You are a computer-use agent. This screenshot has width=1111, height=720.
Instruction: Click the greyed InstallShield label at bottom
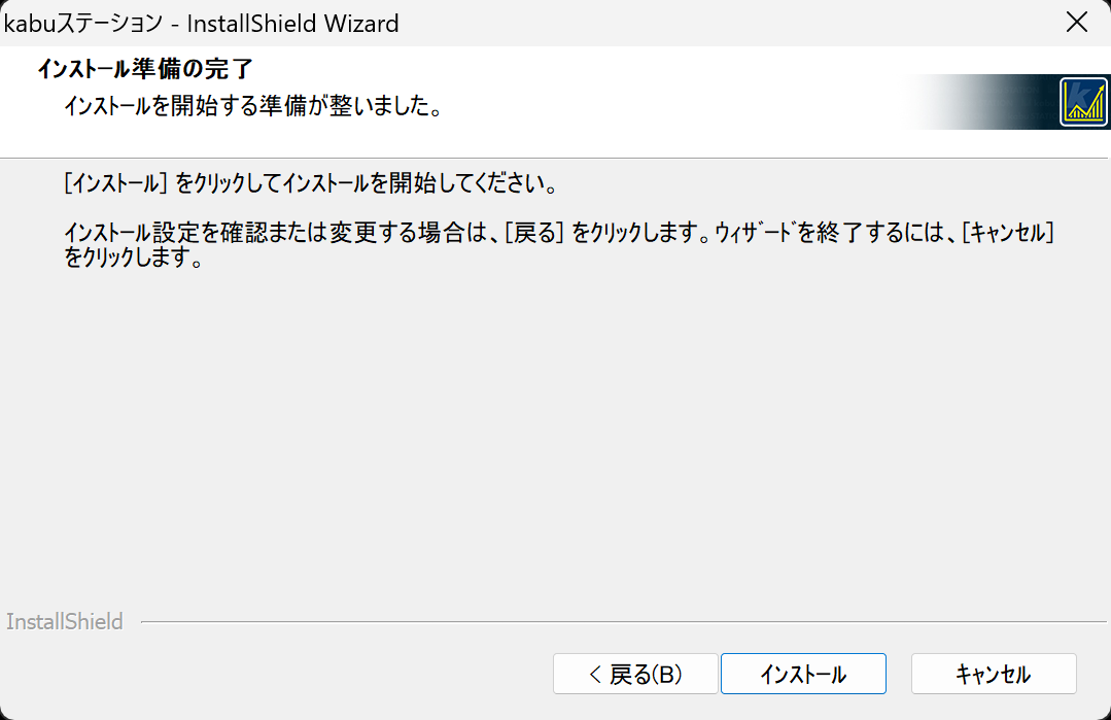64,621
